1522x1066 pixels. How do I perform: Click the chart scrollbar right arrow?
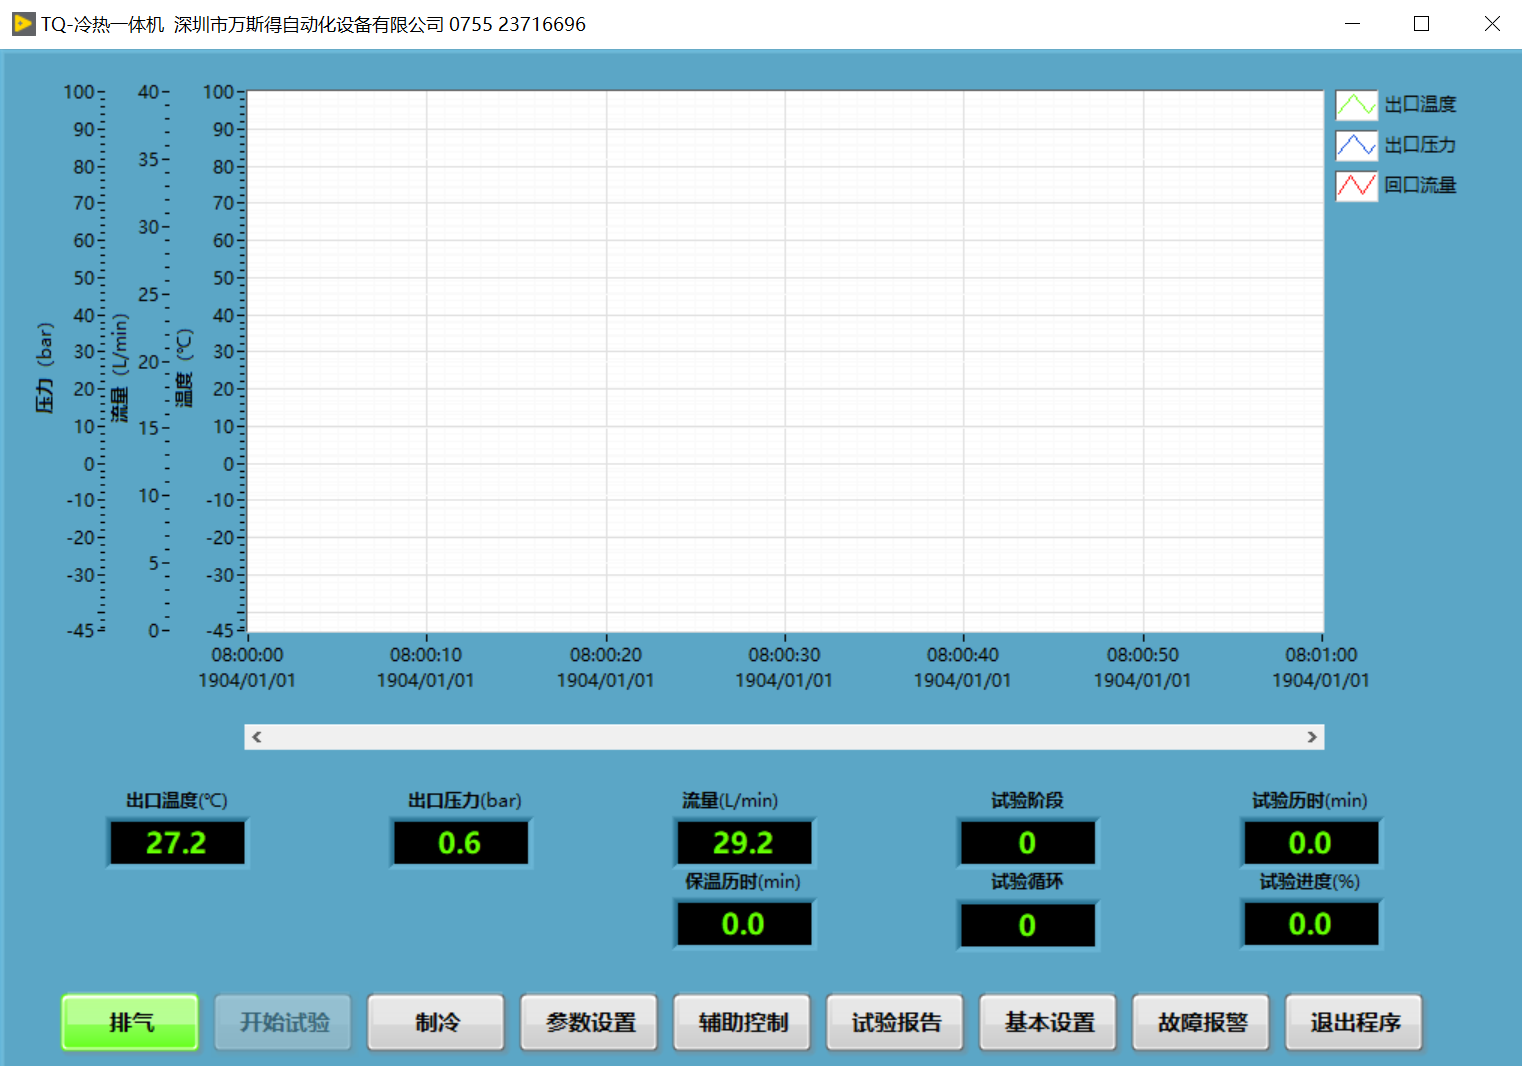[1312, 737]
